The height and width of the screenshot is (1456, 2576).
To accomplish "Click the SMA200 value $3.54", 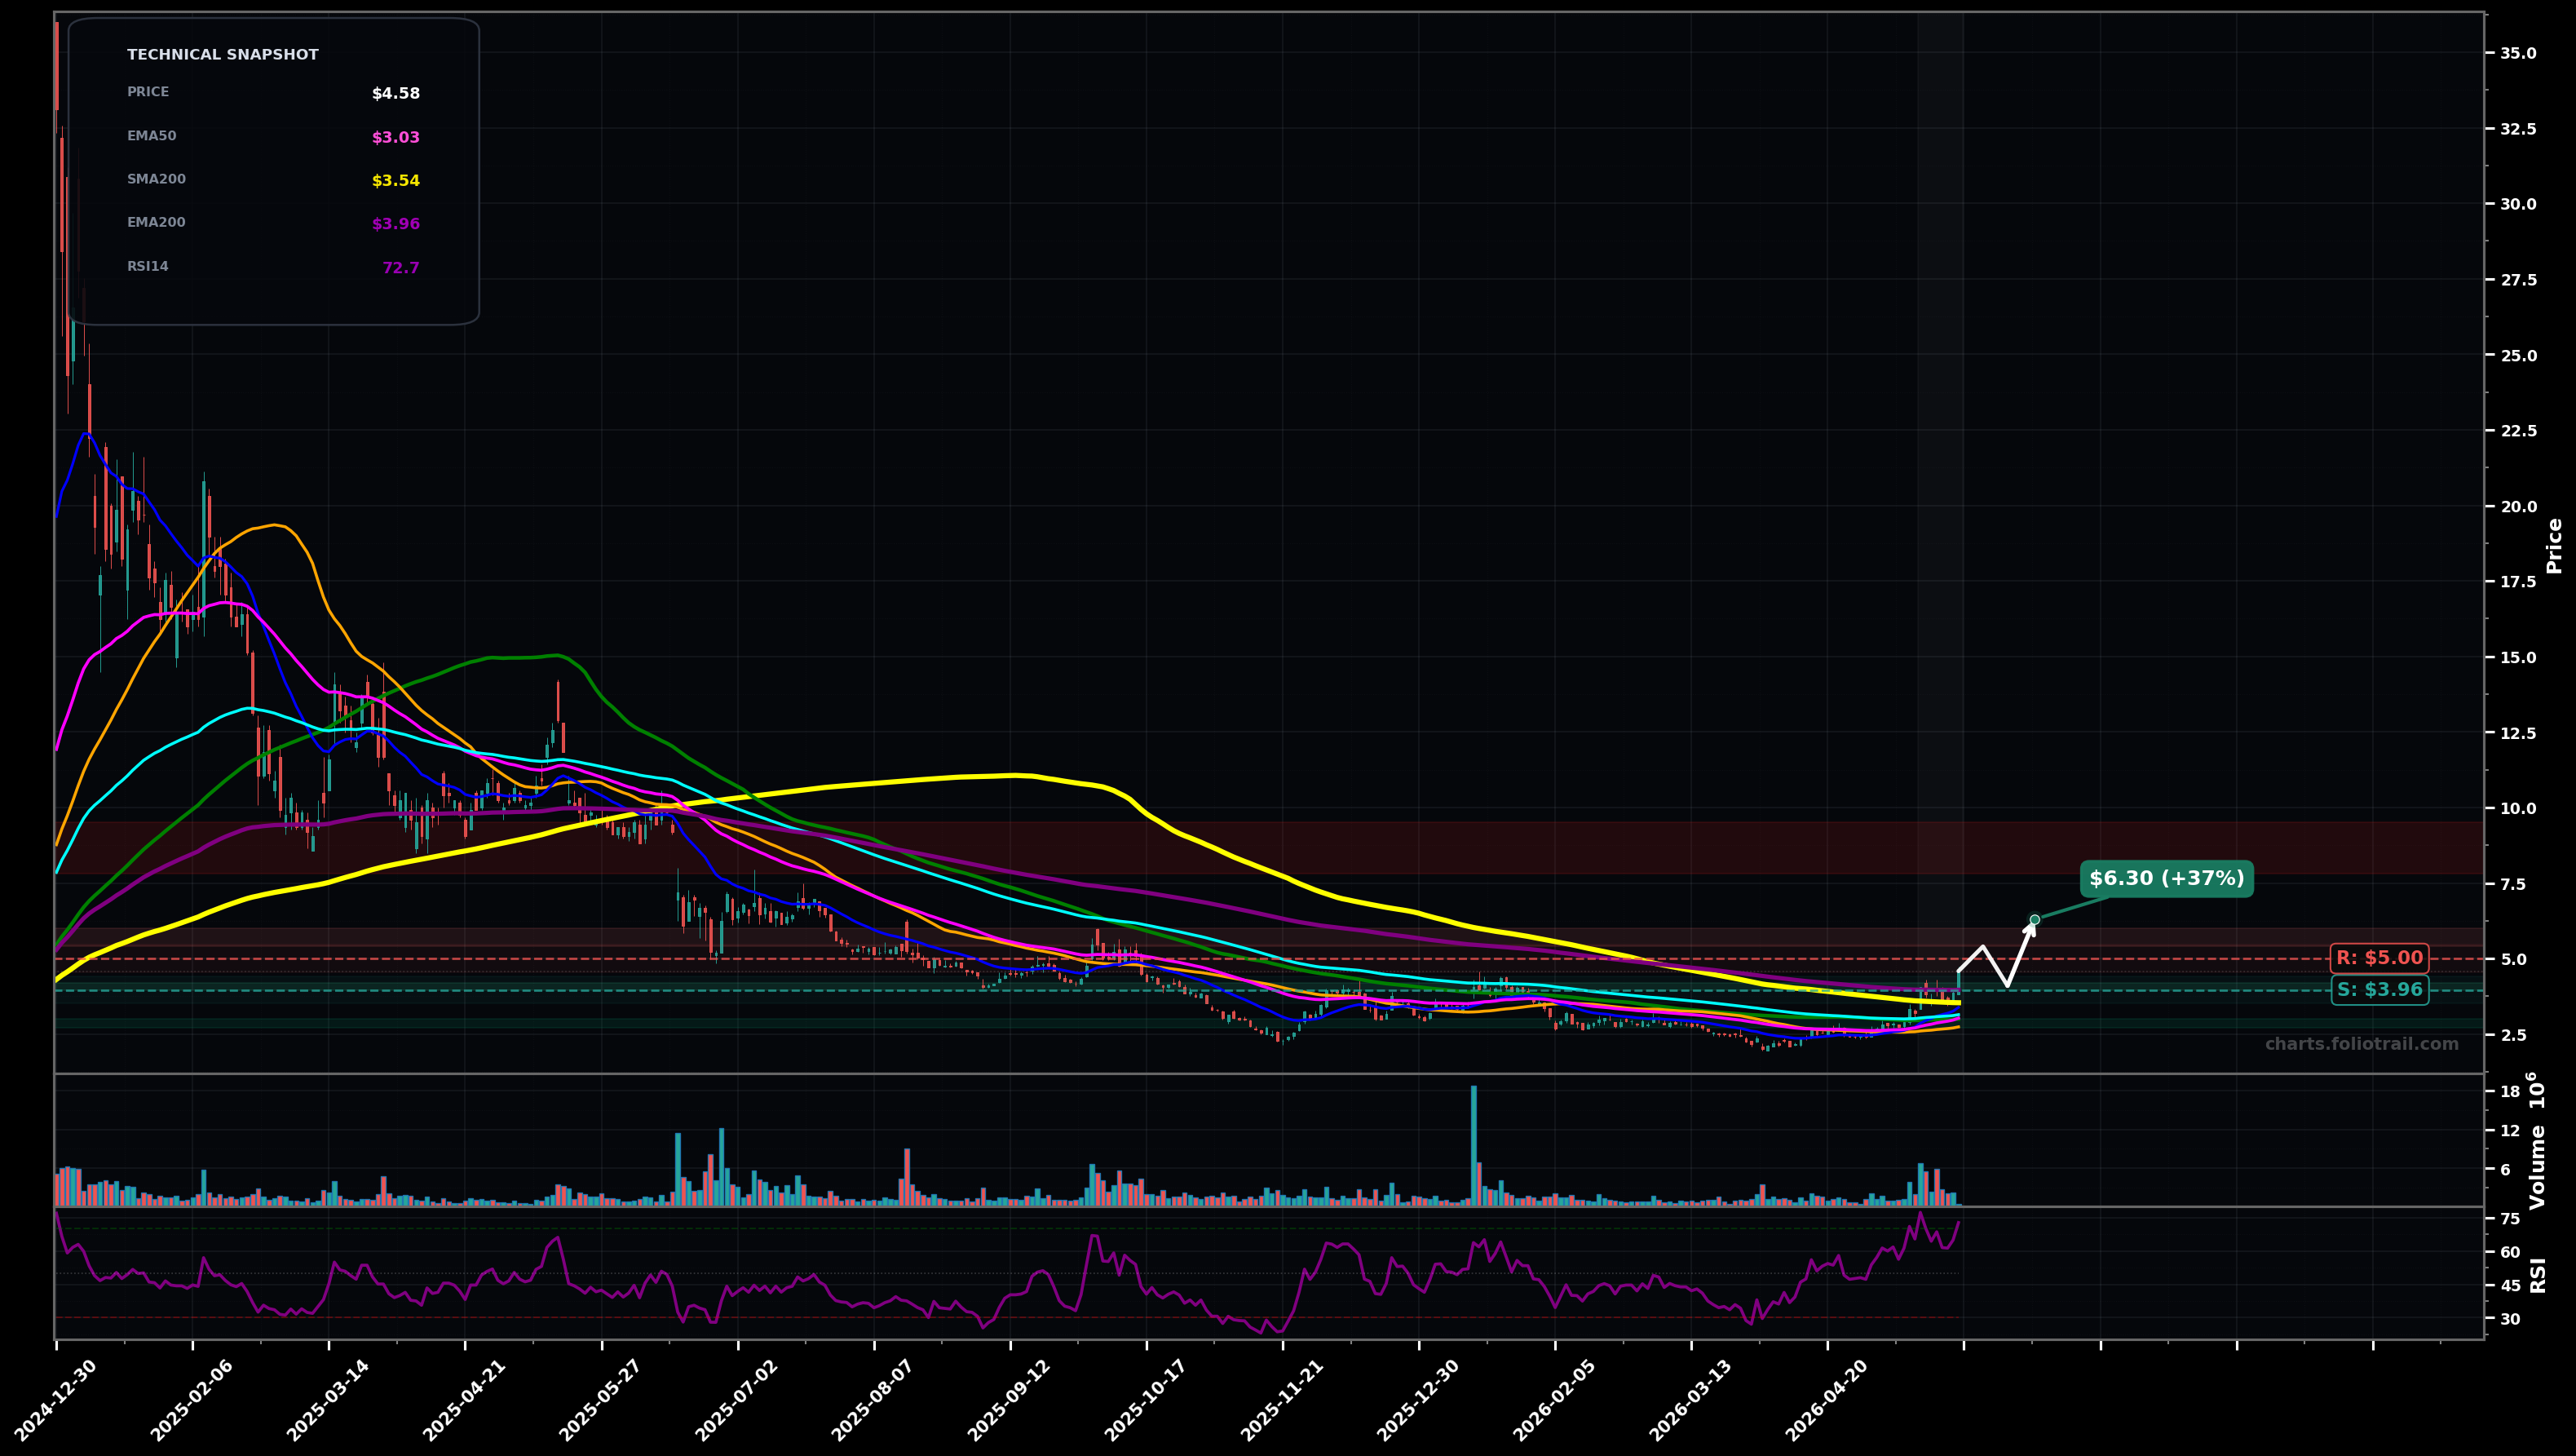I will (396, 181).
